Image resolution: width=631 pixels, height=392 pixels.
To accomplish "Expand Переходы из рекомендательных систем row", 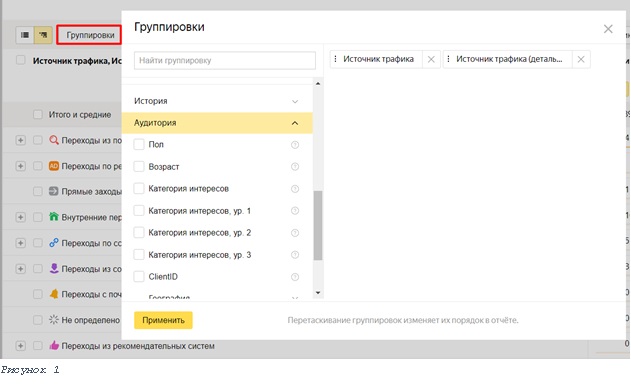I will [21, 346].
